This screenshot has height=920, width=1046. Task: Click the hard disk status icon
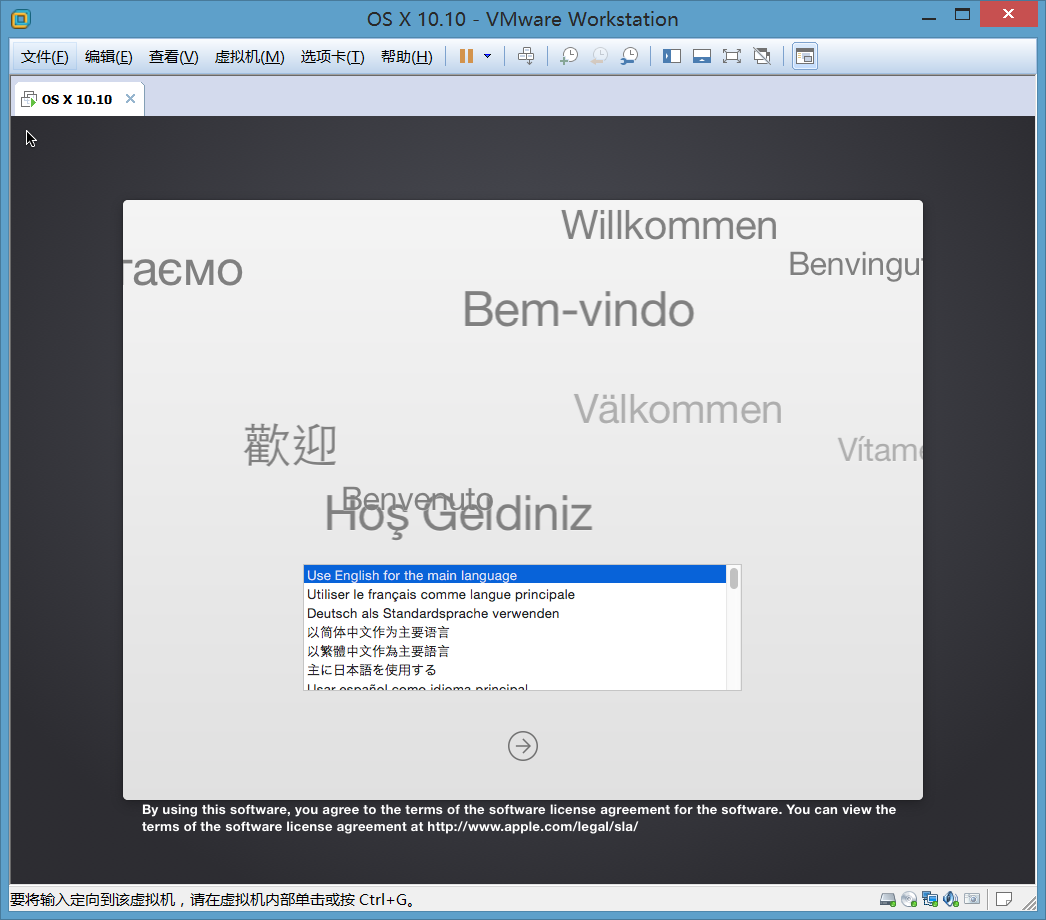(887, 899)
